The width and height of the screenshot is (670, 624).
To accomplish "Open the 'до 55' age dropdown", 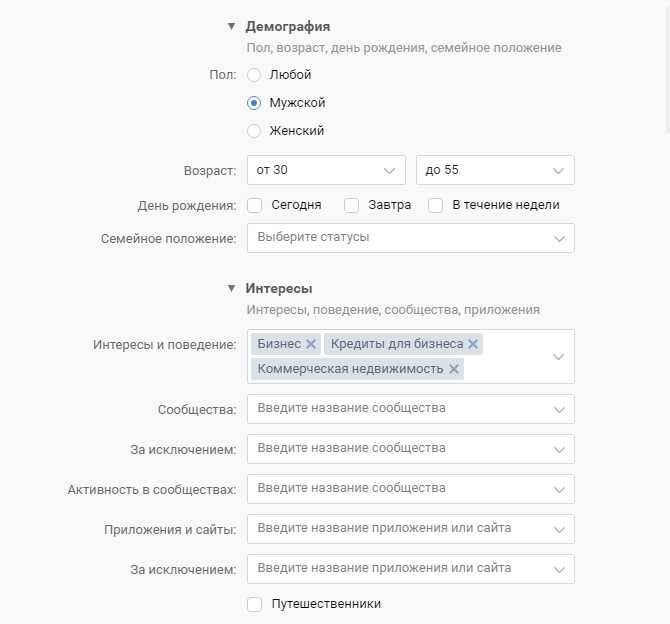I will coord(495,170).
